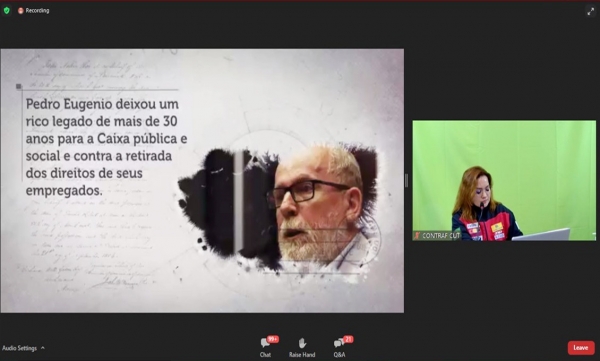This screenshot has height=361, width=600.
Task: Click the logo beside the CONTRAF CUT name
Action: coord(417,235)
